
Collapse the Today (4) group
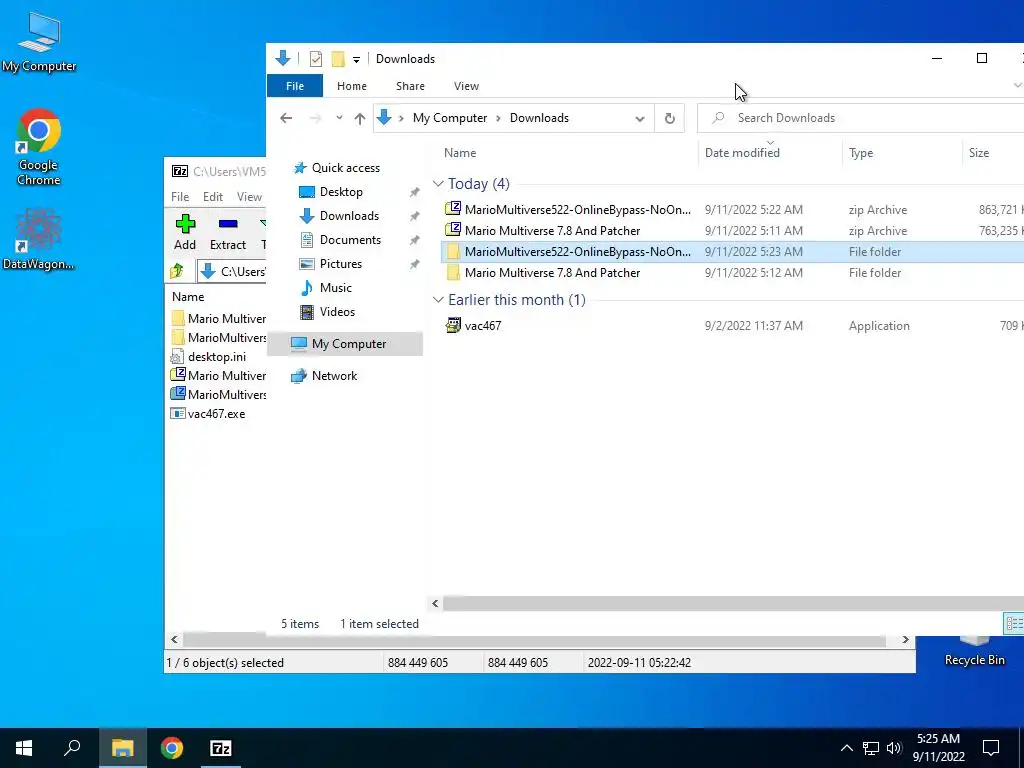[x=438, y=184]
